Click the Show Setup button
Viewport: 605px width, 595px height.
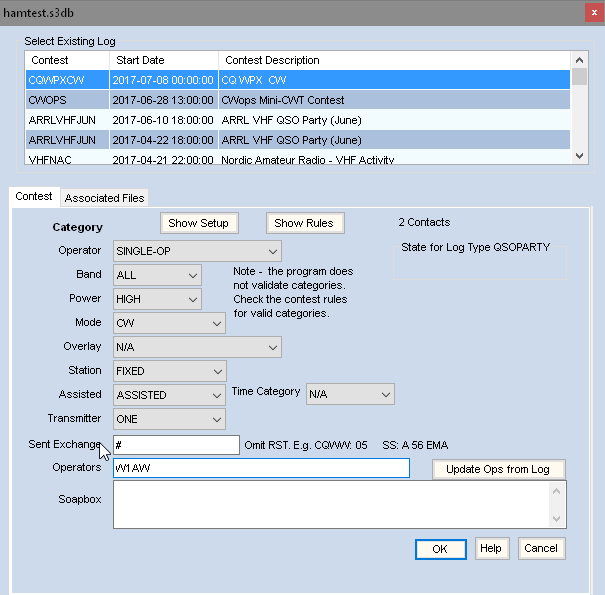pyautogui.click(x=199, y=223)
